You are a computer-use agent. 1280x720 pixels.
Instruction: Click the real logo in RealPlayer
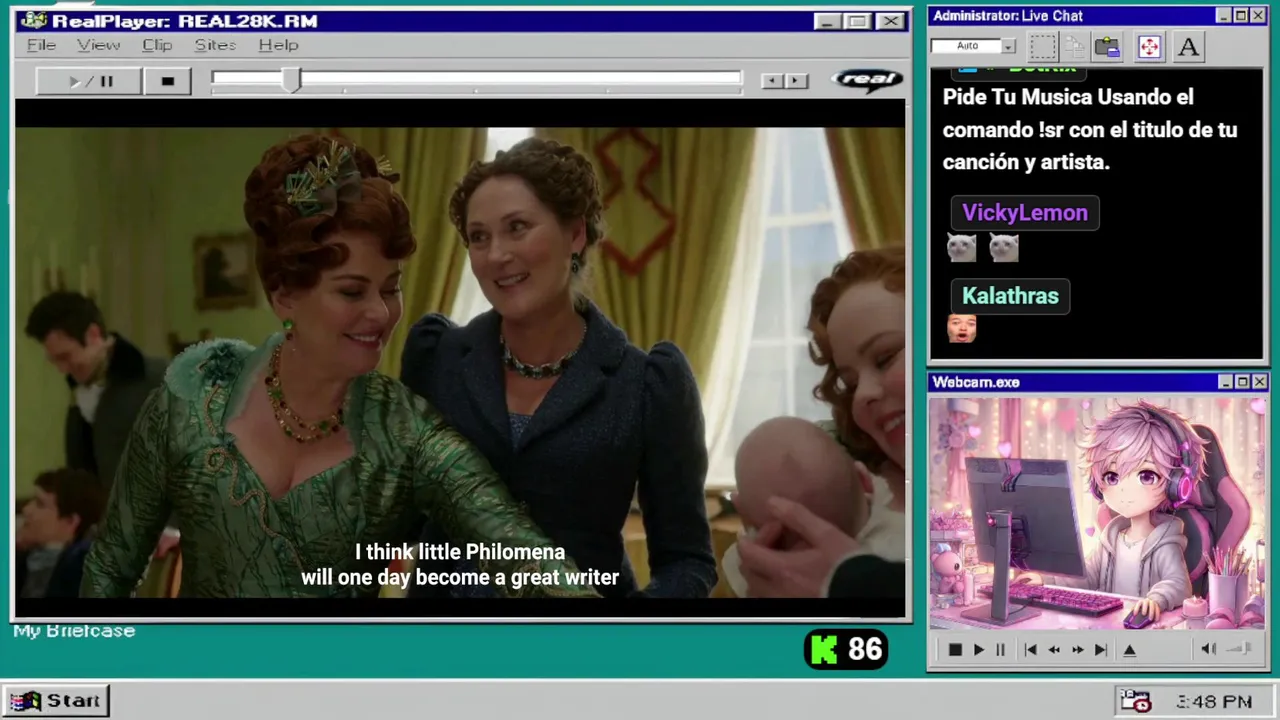[867, 79]
